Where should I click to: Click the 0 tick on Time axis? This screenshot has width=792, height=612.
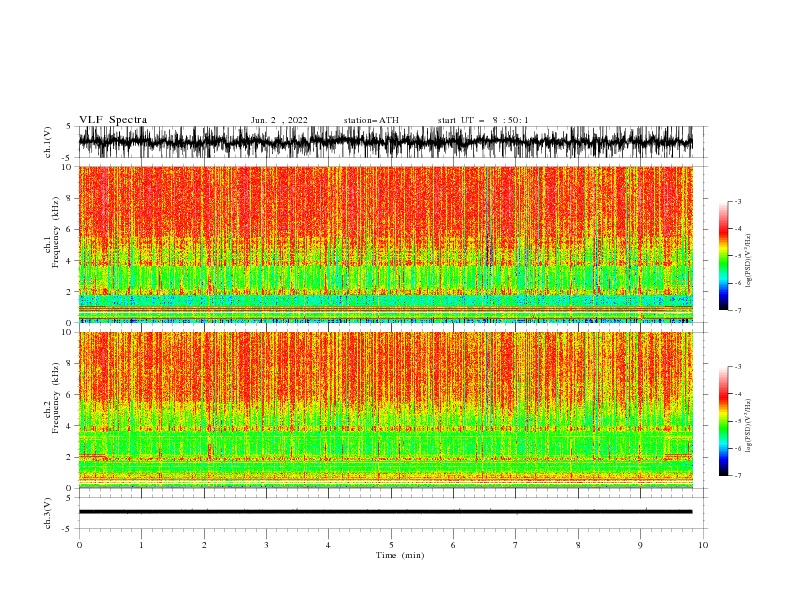tap(79, 545)
